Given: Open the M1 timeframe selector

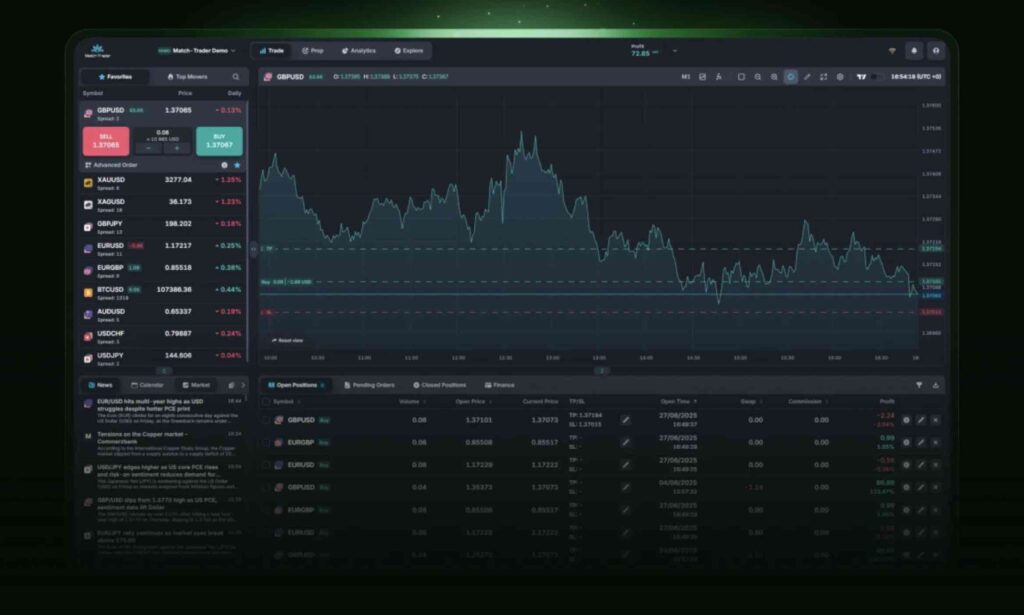Looking at the screenshot, I should pyautogui.click(x=686, y=77).
